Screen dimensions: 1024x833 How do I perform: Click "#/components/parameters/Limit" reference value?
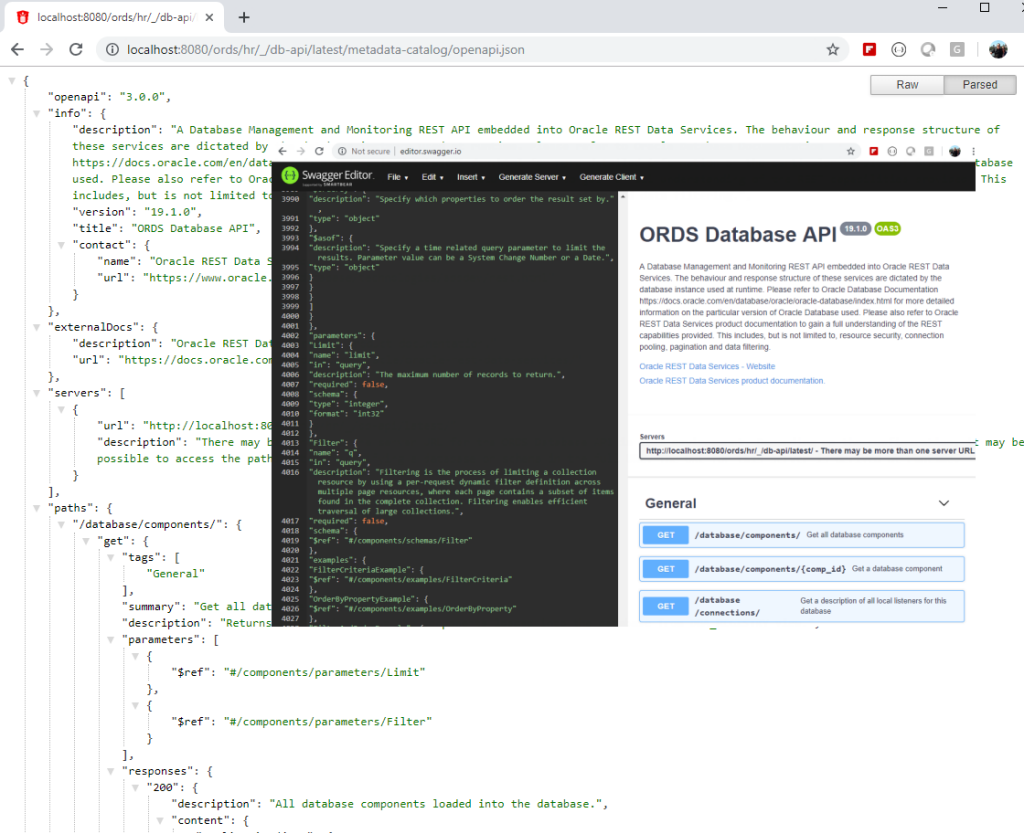[325, 672]
